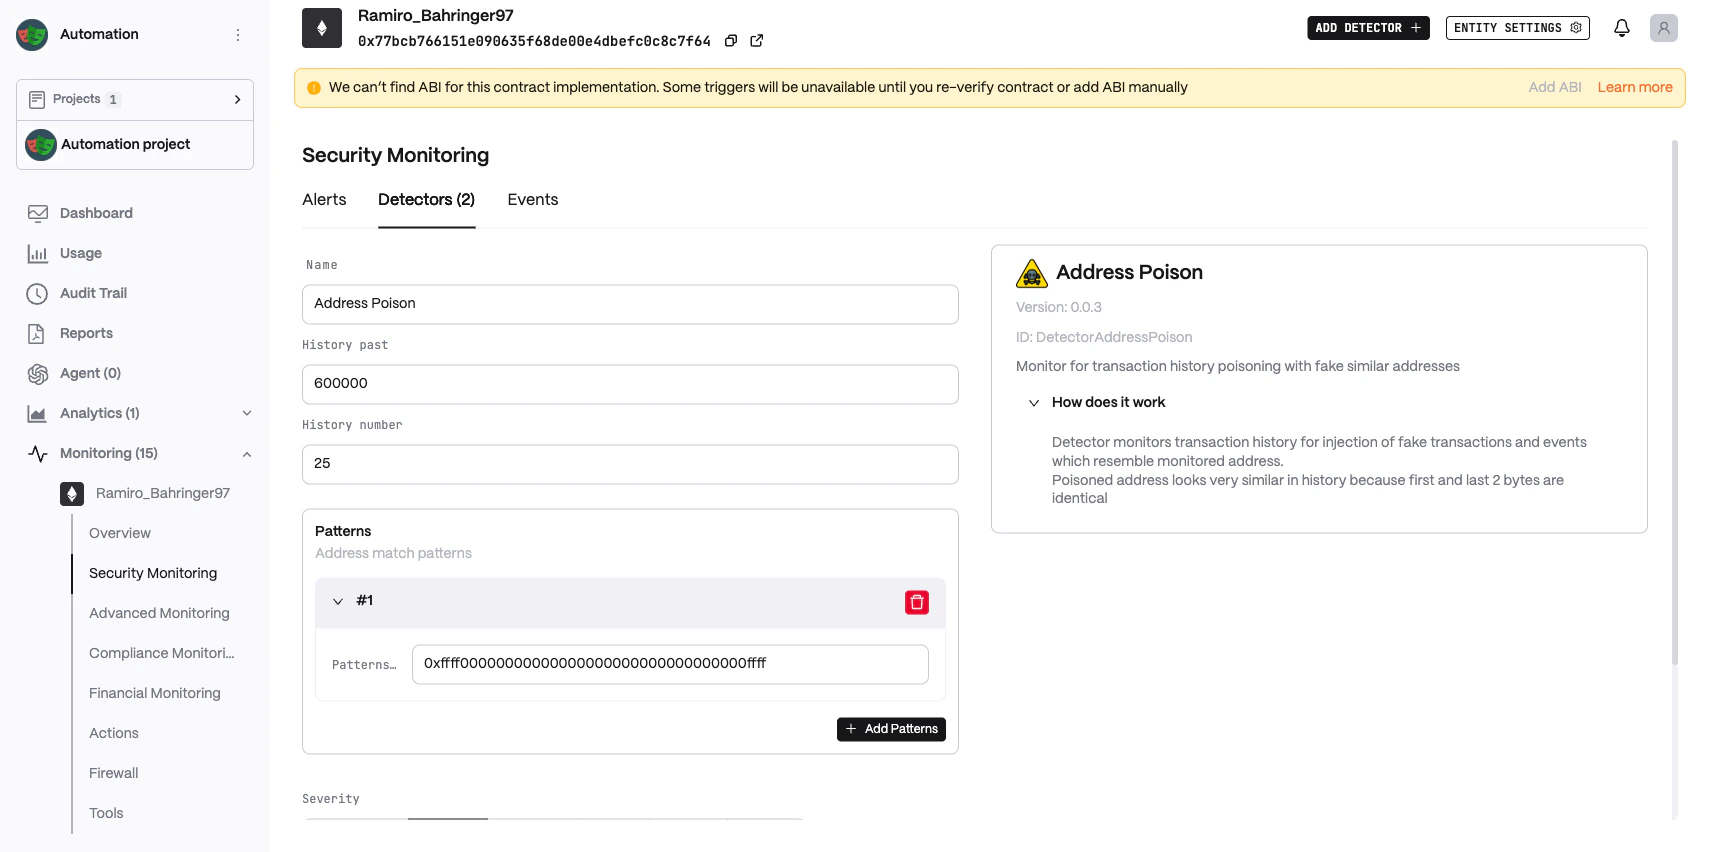This screenshot has width=1710, height=852.
Task: Click the yellow warning banner icon
Action: pyautogui.click(x=314, y=88)
